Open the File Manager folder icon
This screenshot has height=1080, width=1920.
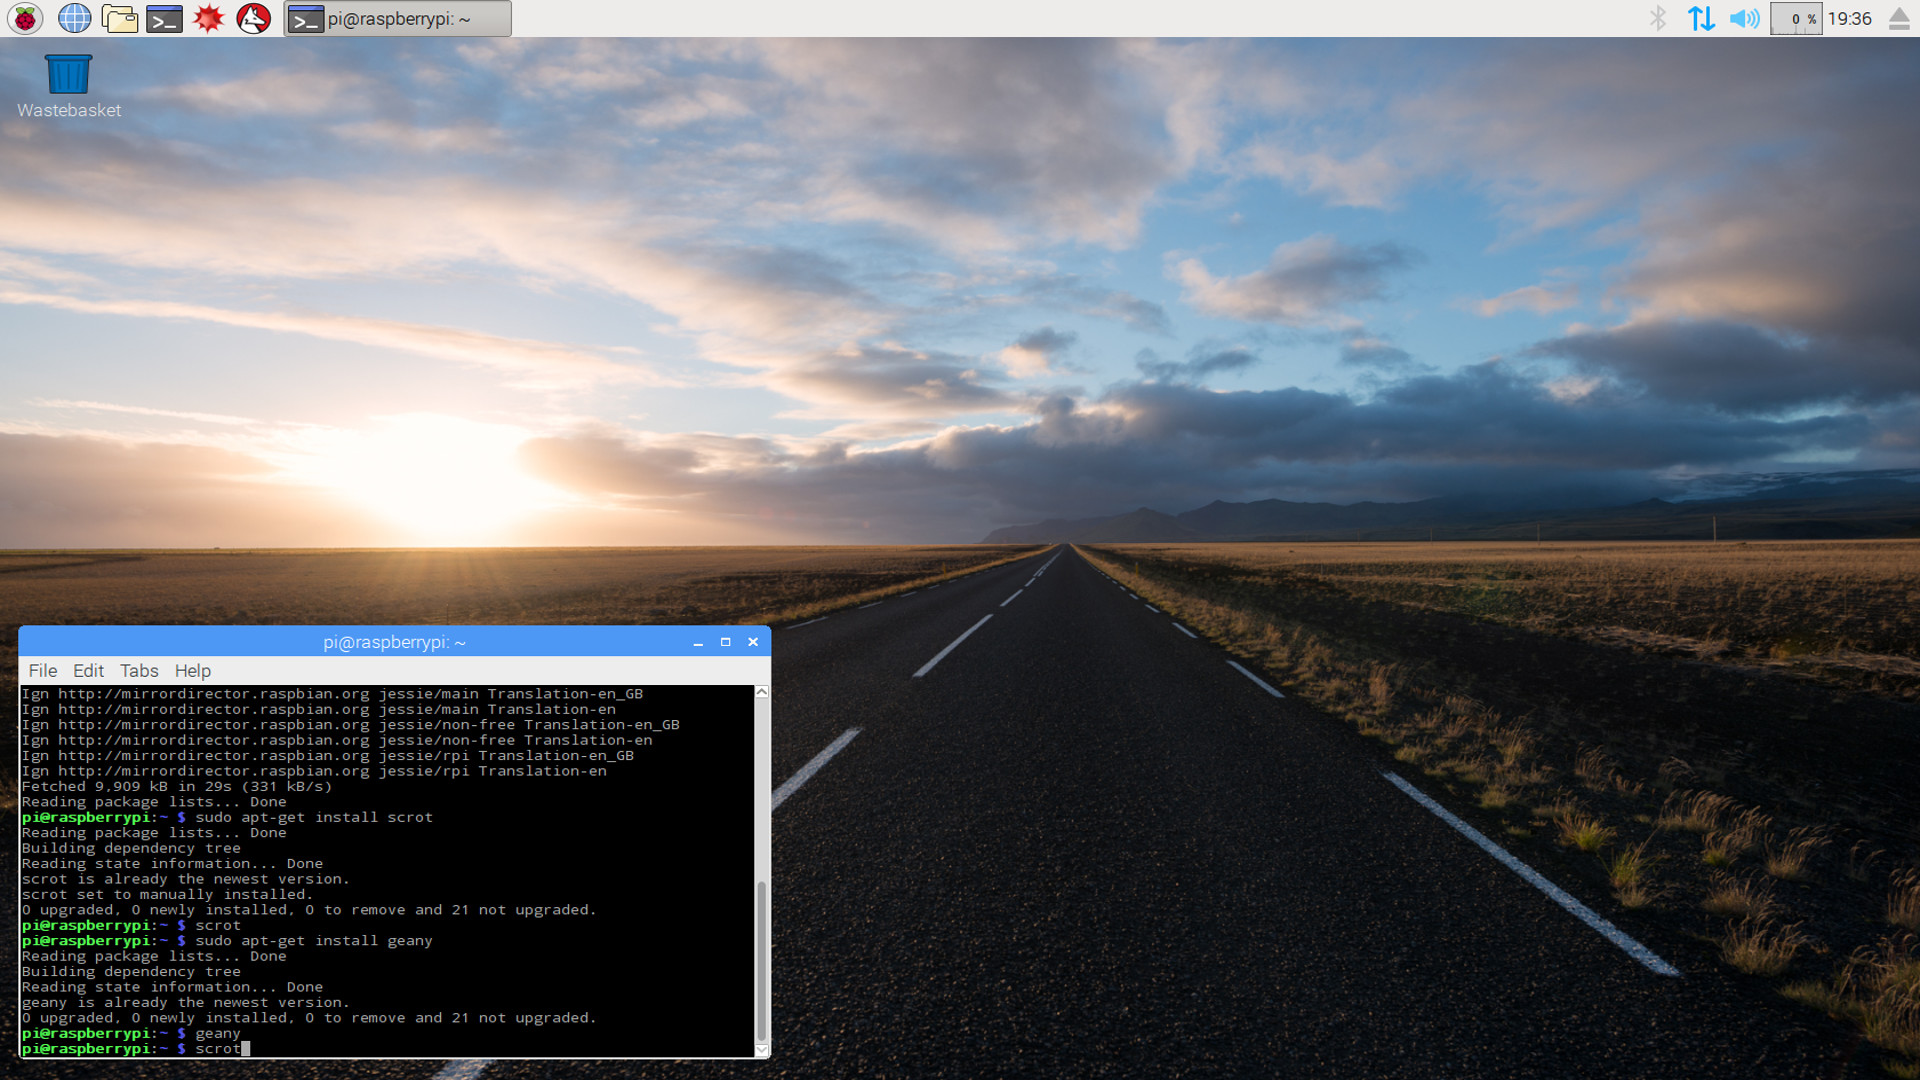(x=119, y=18)
